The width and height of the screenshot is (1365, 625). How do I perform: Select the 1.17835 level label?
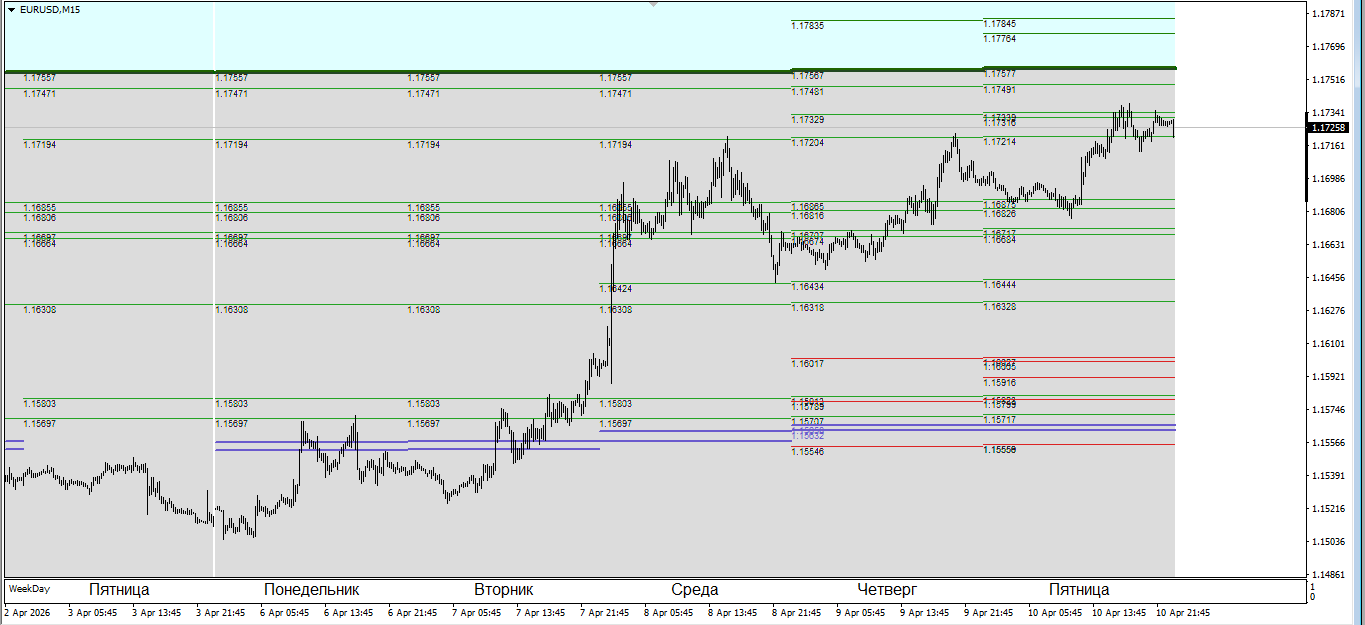click(807, 26)
